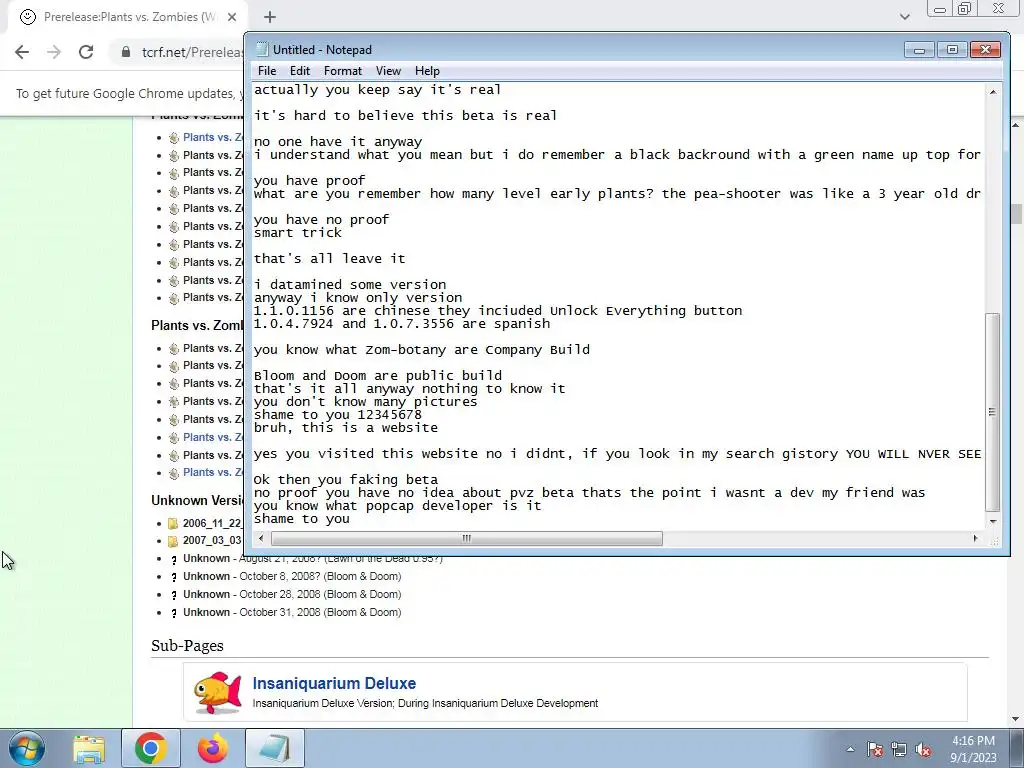Open Unknown - October 8, 2008 entry
Viewport: 1024px width, 768px height.
tap(292, 576)
